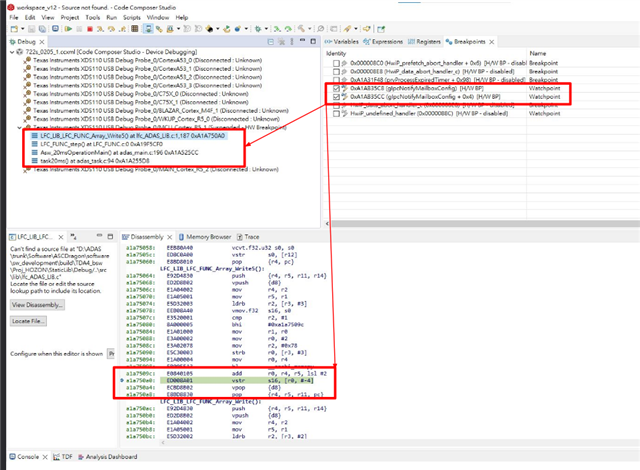
Task: Open the Analysis Dashboard tab
Action: coord(107,457)
